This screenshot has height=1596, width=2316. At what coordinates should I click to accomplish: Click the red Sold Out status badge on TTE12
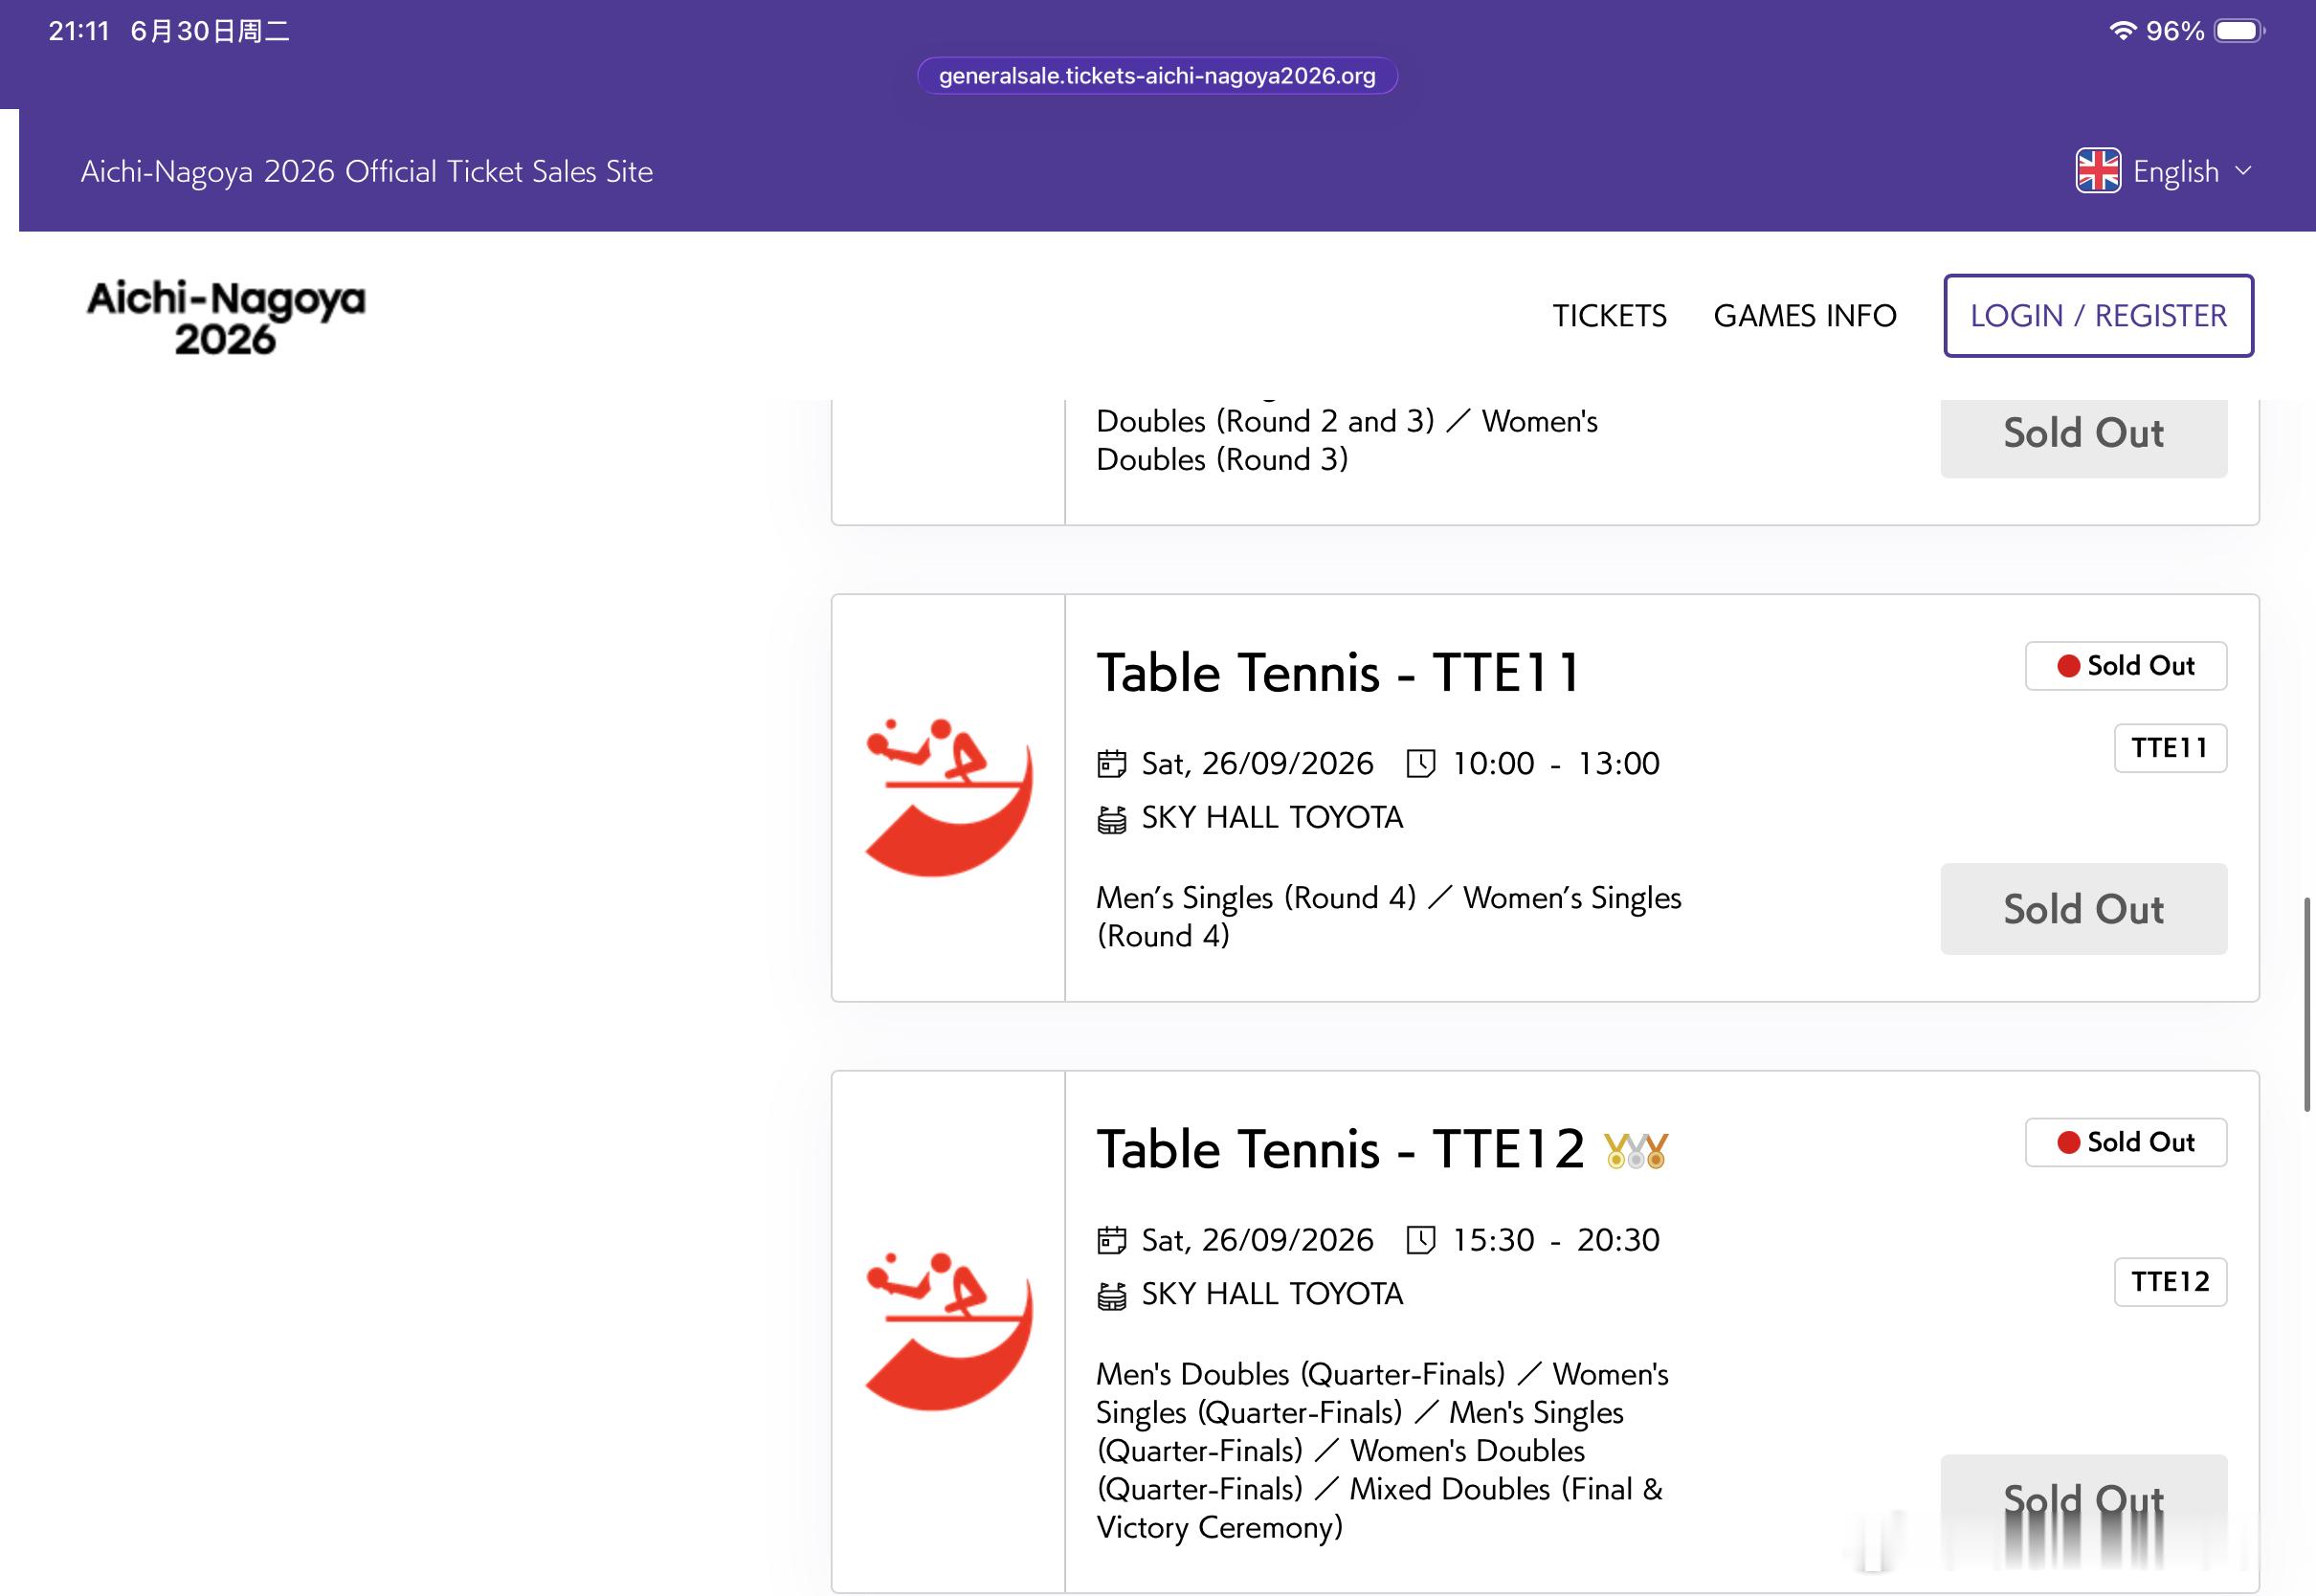[x=2126, y=1142]
